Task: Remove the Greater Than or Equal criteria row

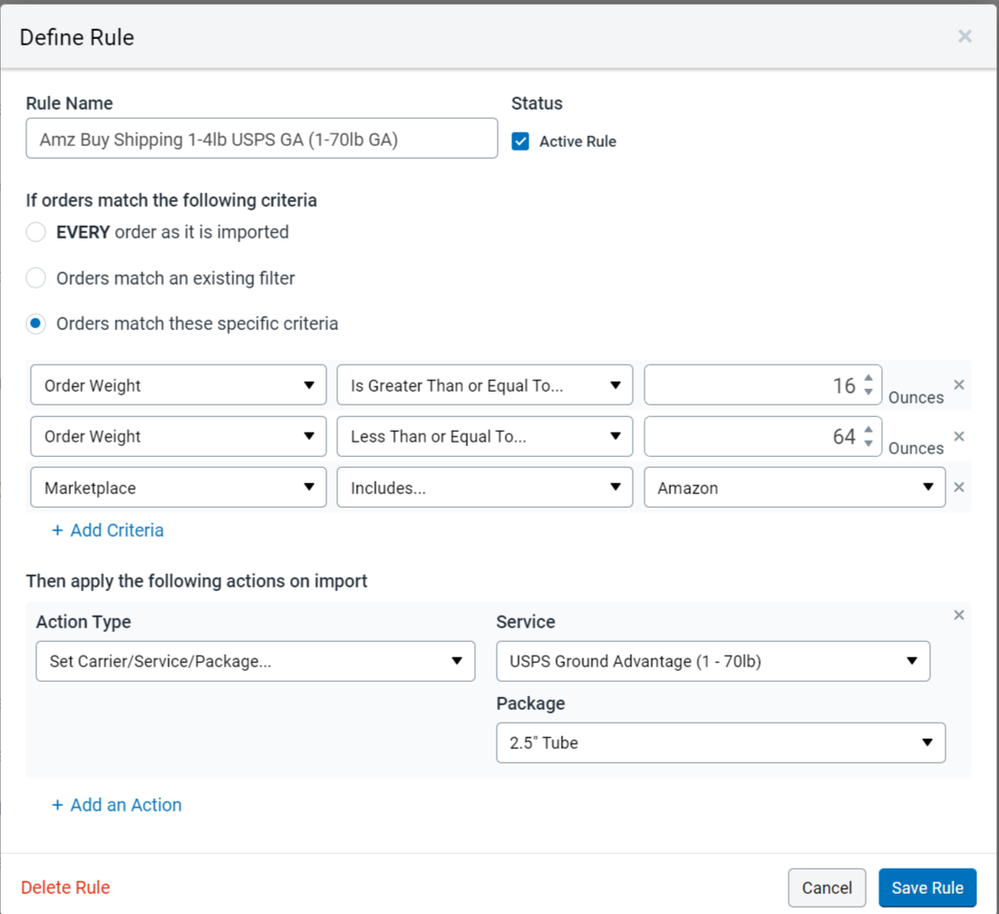Action: [958, 385]
